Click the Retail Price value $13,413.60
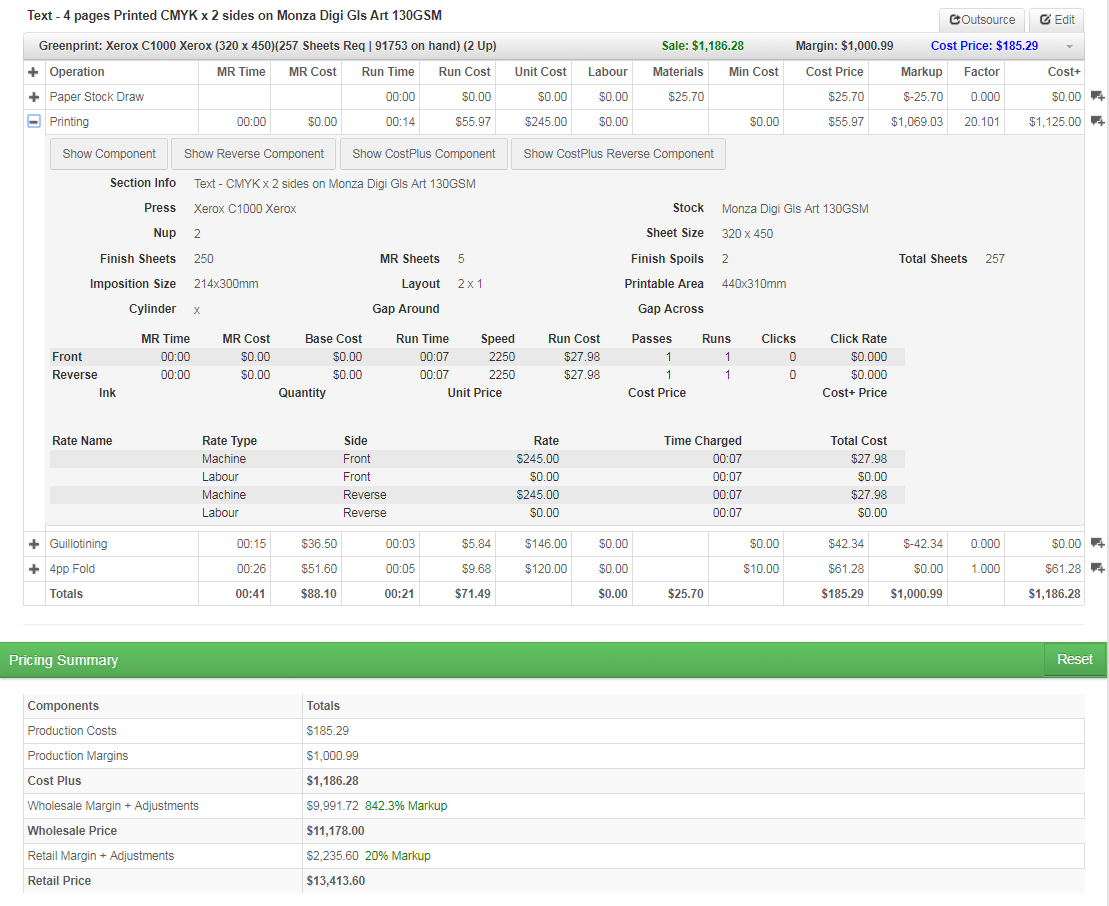1109x906 pixels. pyautogui.click(x=336, y=881)
